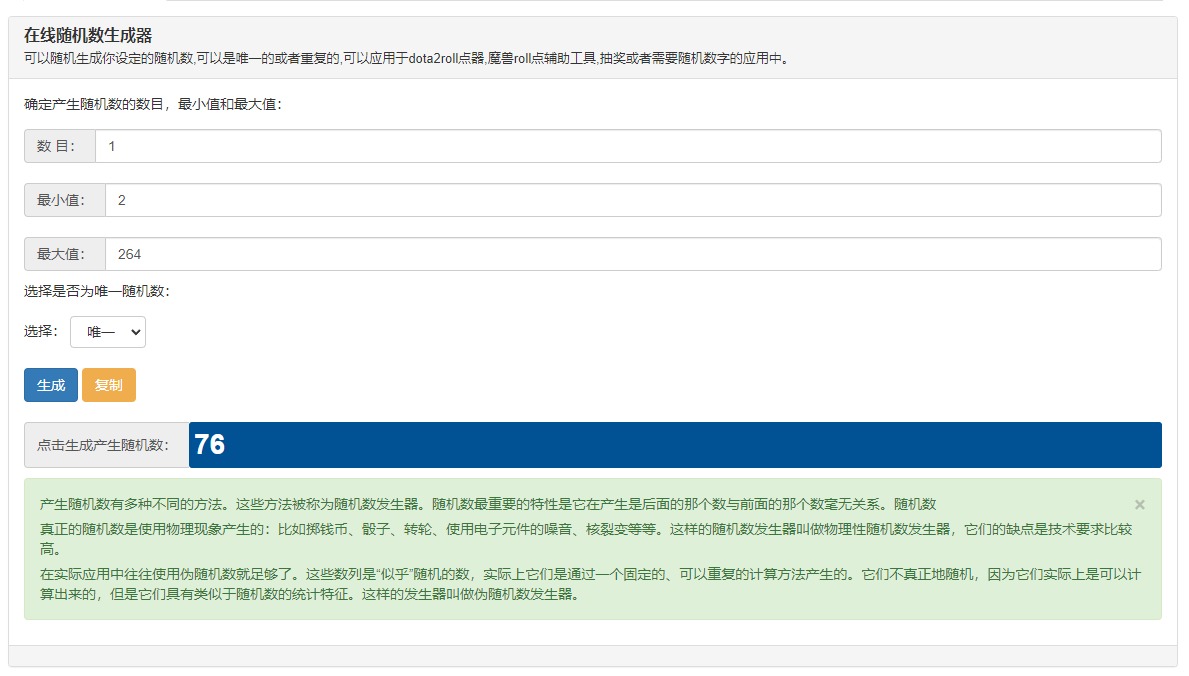Click the 点击生成产生随机数 label
1189x676 pixels.
point(106,445)
